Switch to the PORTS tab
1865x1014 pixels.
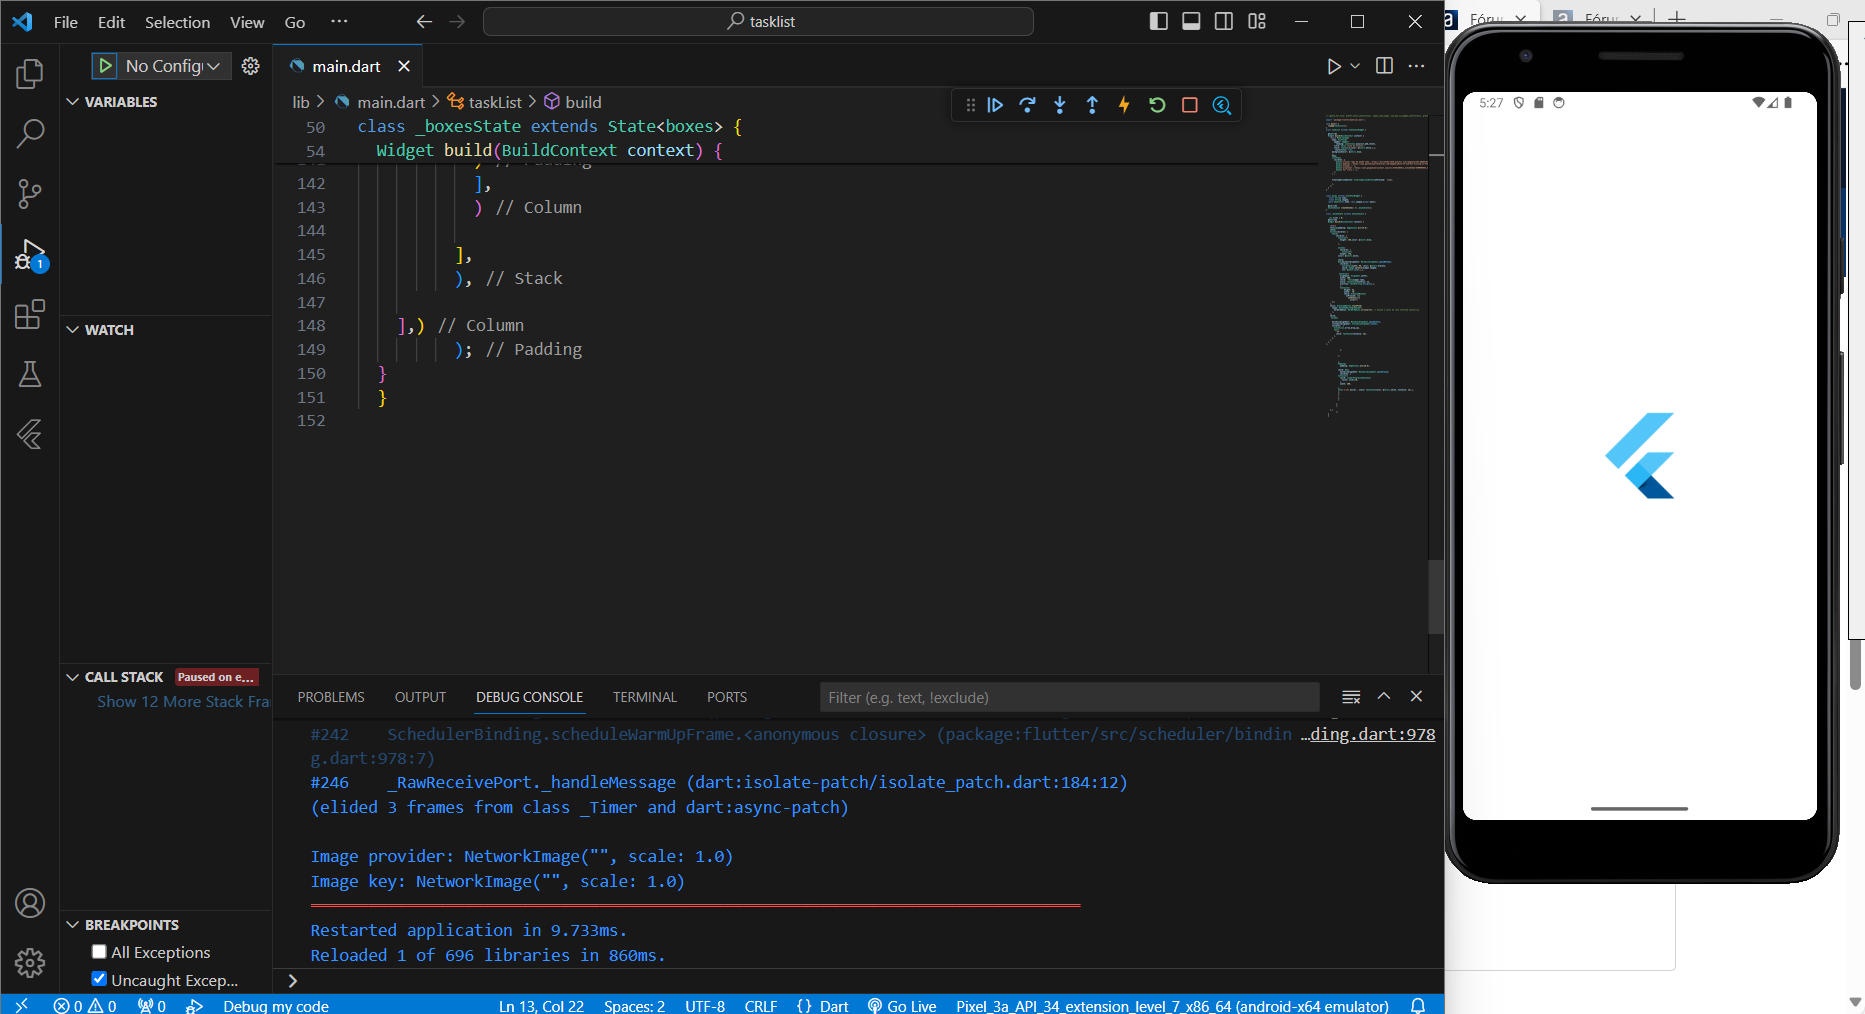[727, 697]
